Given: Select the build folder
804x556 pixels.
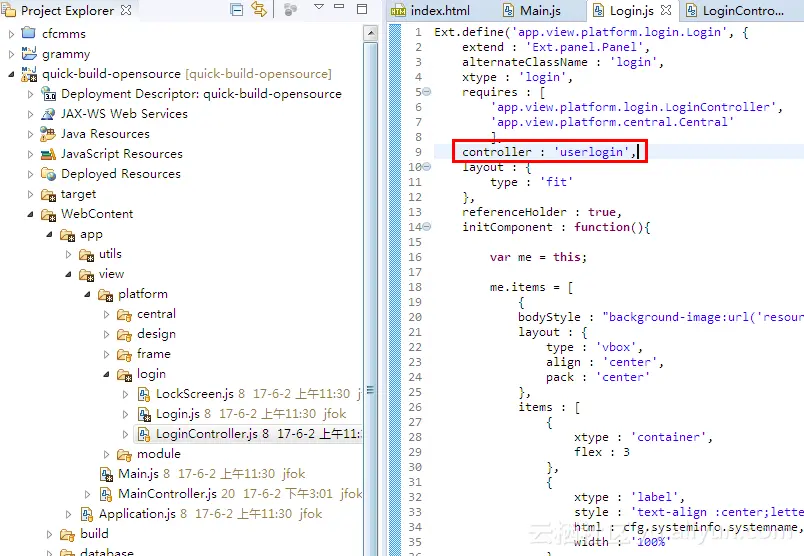Looking at the screenshot, I should click(x=94, y=534).
